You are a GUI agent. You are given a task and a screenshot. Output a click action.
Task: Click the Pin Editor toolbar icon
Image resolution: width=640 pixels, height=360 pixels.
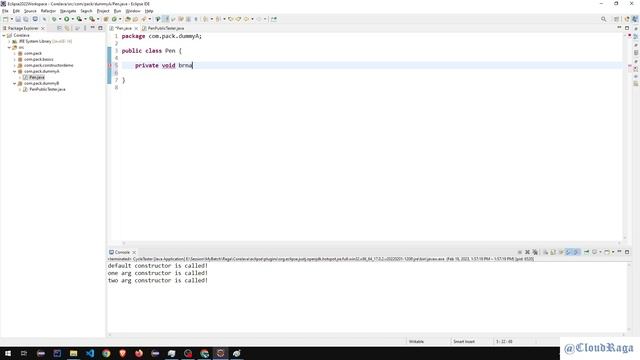(x=274, y=19)
